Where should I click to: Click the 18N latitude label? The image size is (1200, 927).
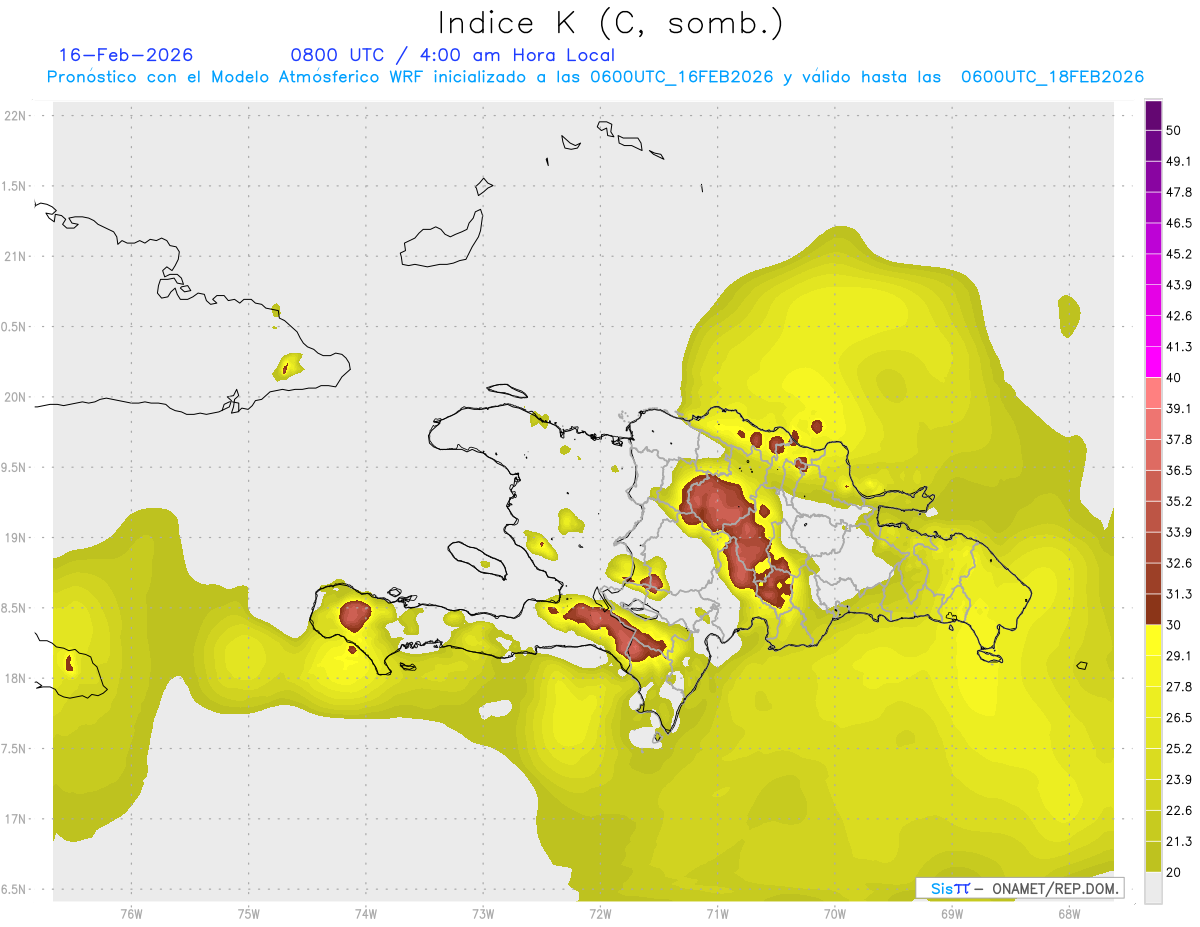[16, 679]
